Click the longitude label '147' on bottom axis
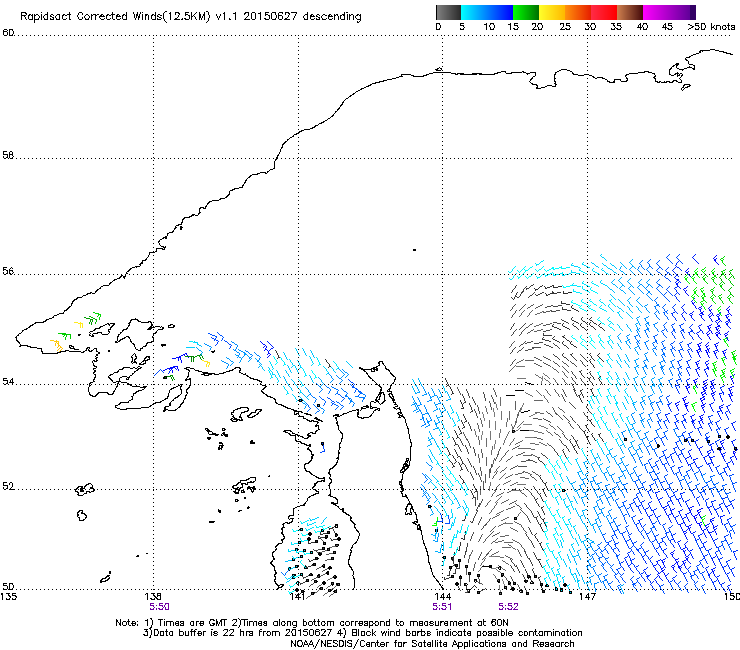Image resolution: width=740 pixels, height=650 pixels. [587, 596]
